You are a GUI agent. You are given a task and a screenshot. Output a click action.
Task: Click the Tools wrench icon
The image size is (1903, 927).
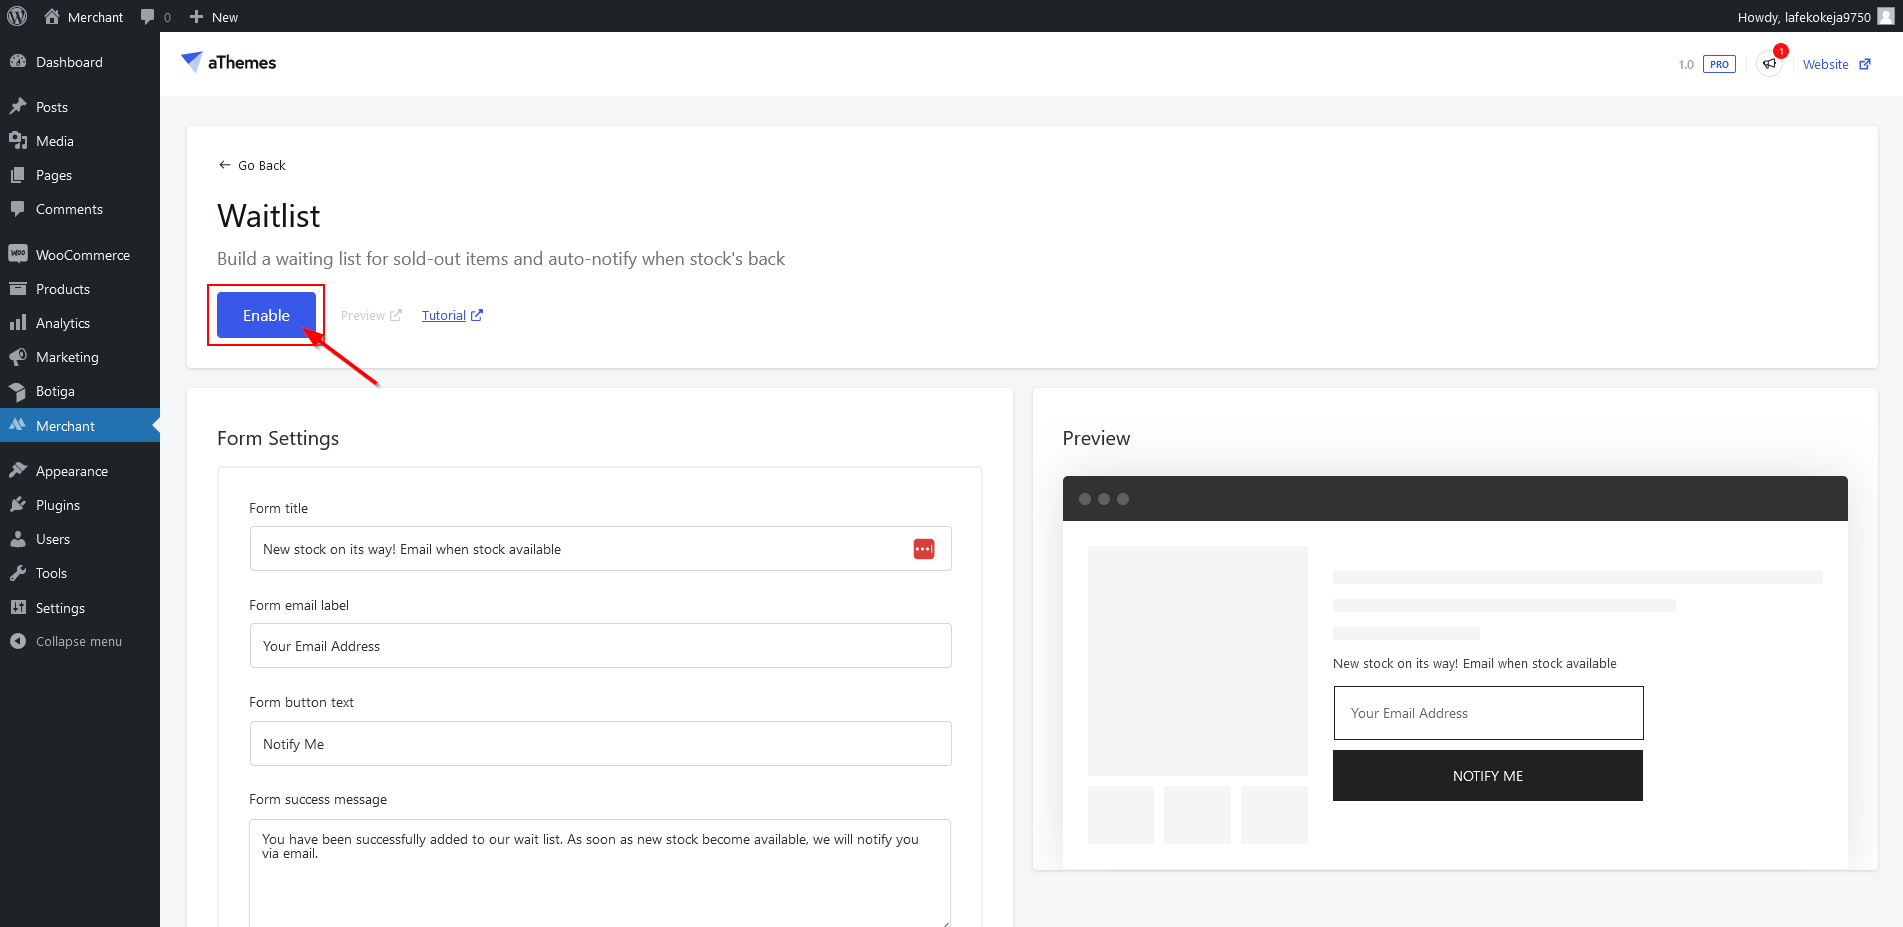point(18,573)
